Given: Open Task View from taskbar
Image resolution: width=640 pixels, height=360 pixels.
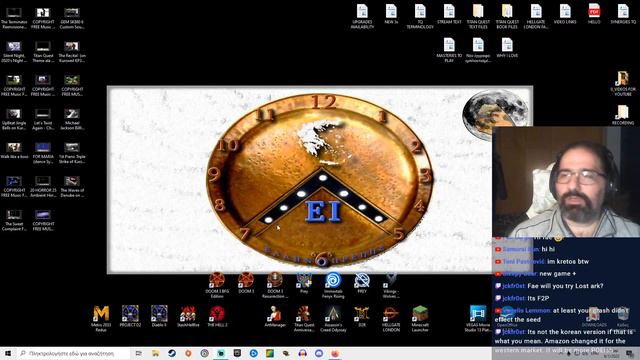Looking at the screenshot, I should pyautogui.click(x=139, y=353).
